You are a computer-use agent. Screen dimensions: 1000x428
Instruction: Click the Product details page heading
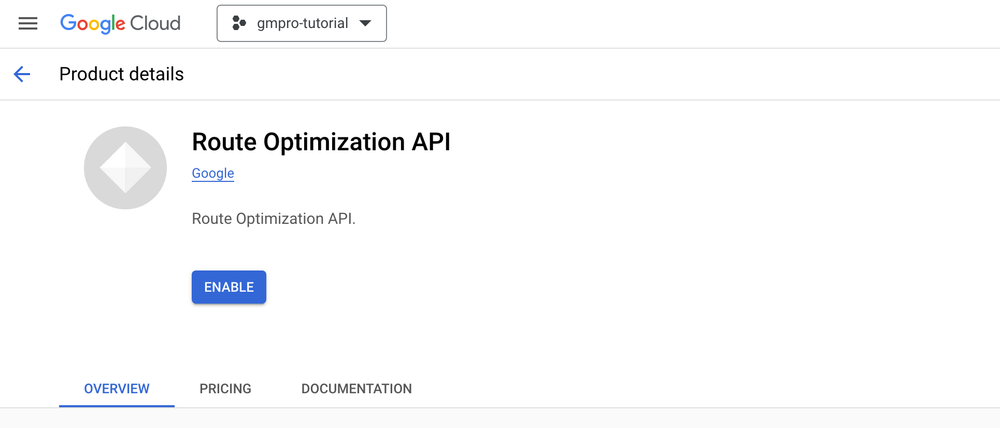pyautogui.click(x=121, y=74)
